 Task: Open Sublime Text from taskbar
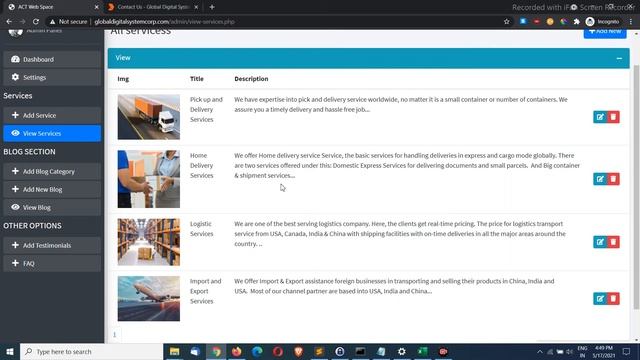pyautogui.click(x=319, y=351)
